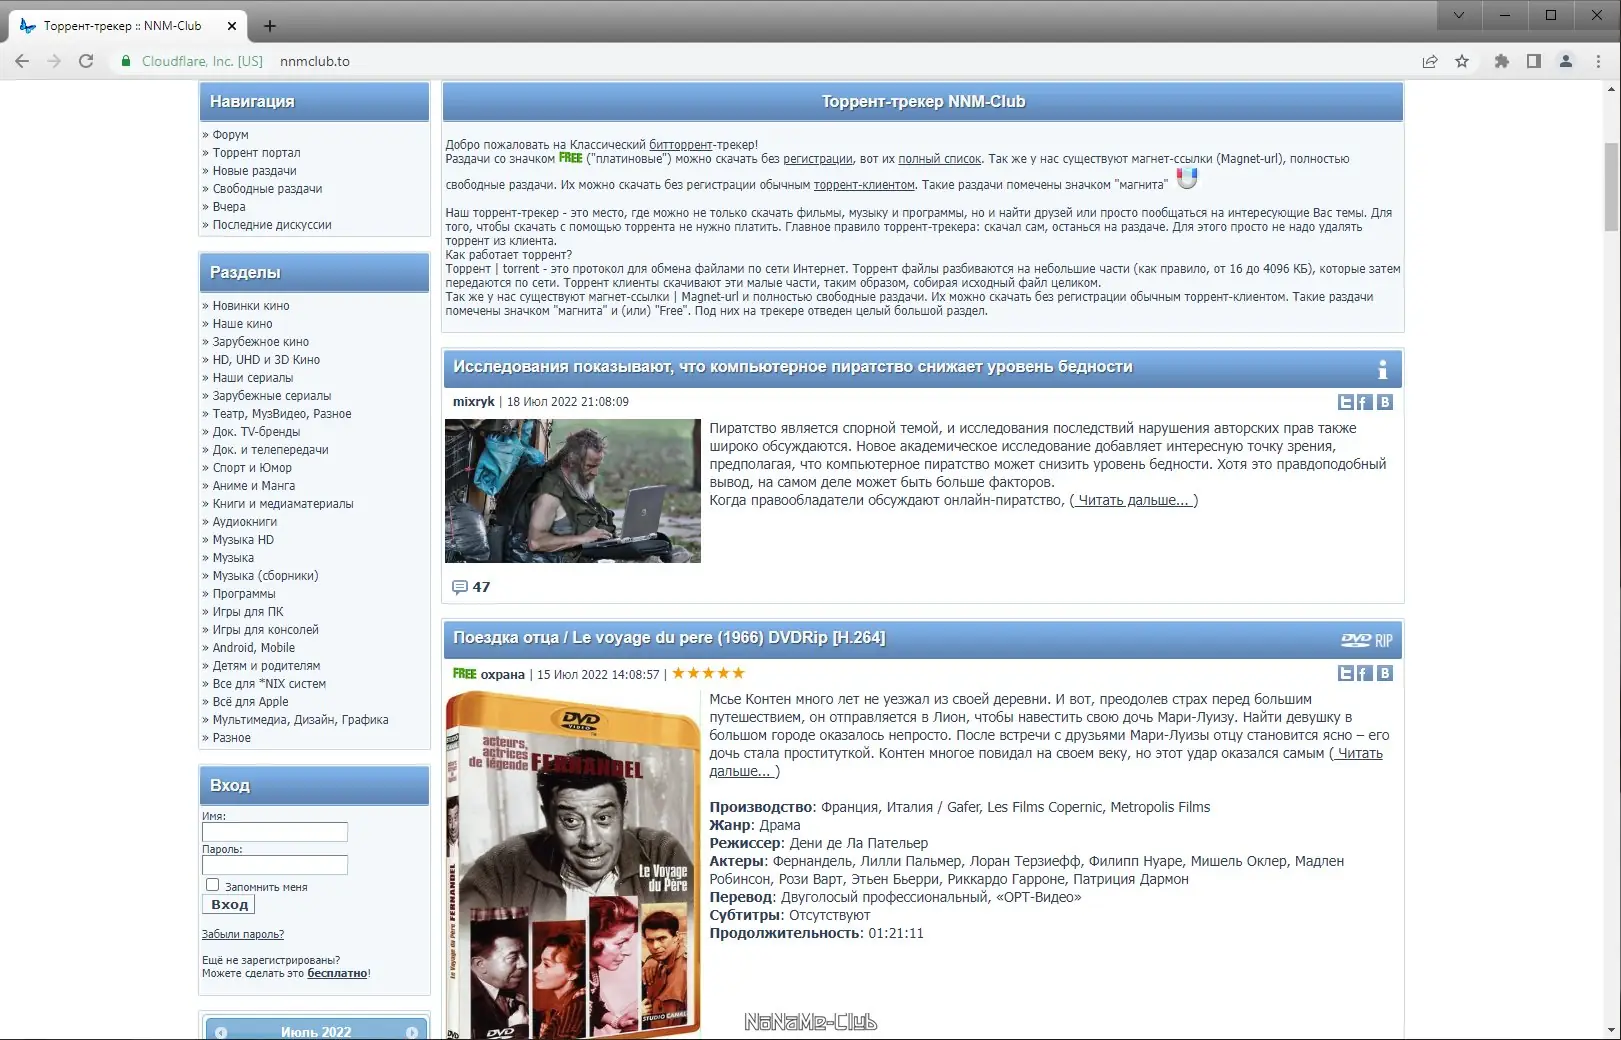Open the Форум navigation link
The width and height of the screenshot is (1621, 1040).
click(230, 135)
